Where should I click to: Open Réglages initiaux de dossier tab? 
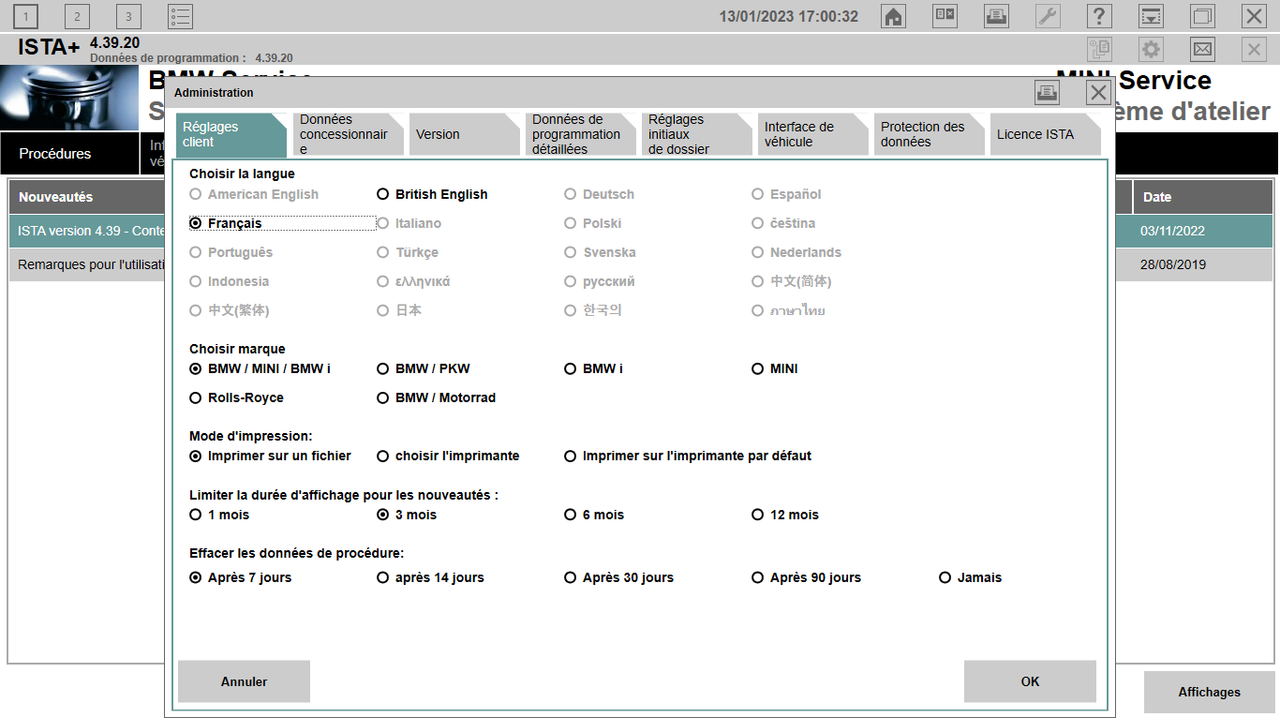(696, 134)
